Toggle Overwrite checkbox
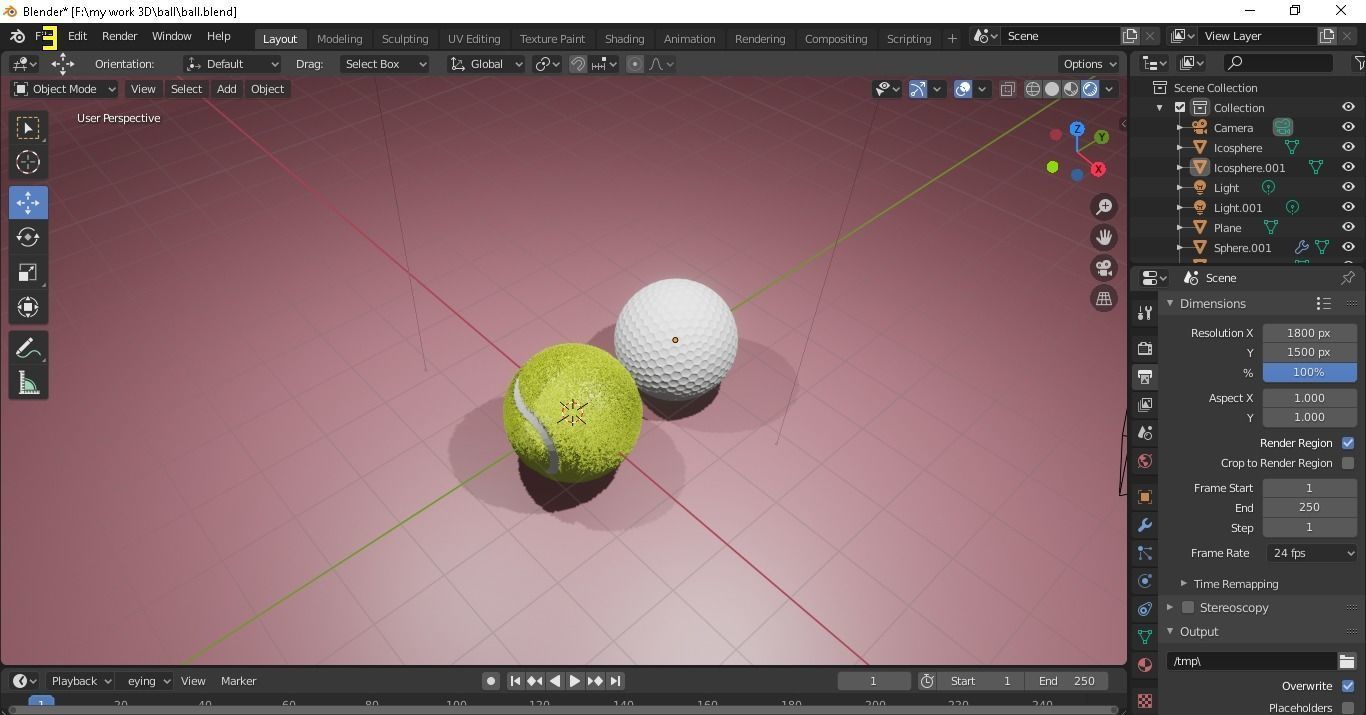The image size is (1366, 715). pos(1348,686)
